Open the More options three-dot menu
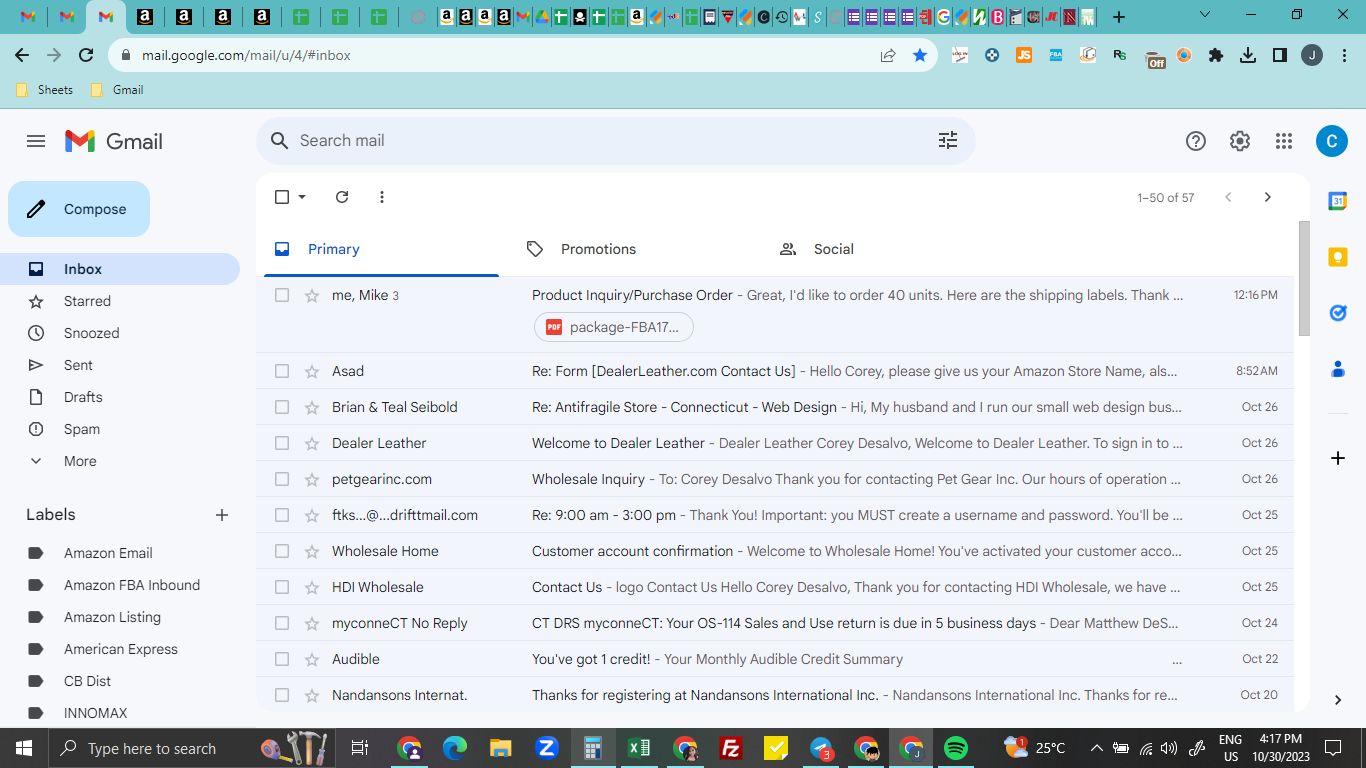 click(382, 197)
